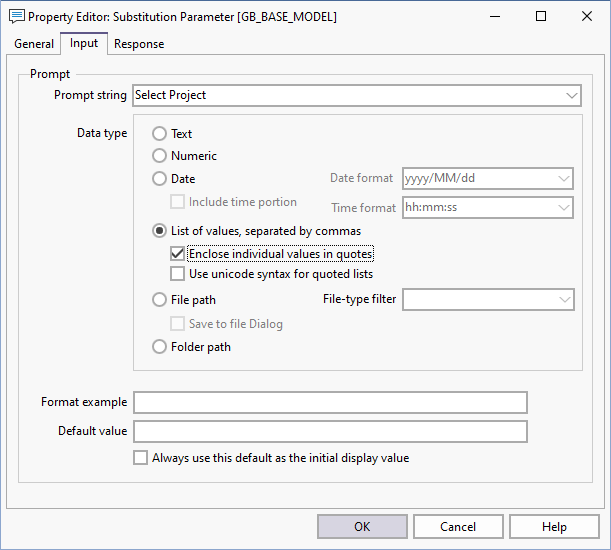The height and width of the screenshot is (550, 611).
Task: Maximize the Property Editor window
Action: (x=541, y=16)
